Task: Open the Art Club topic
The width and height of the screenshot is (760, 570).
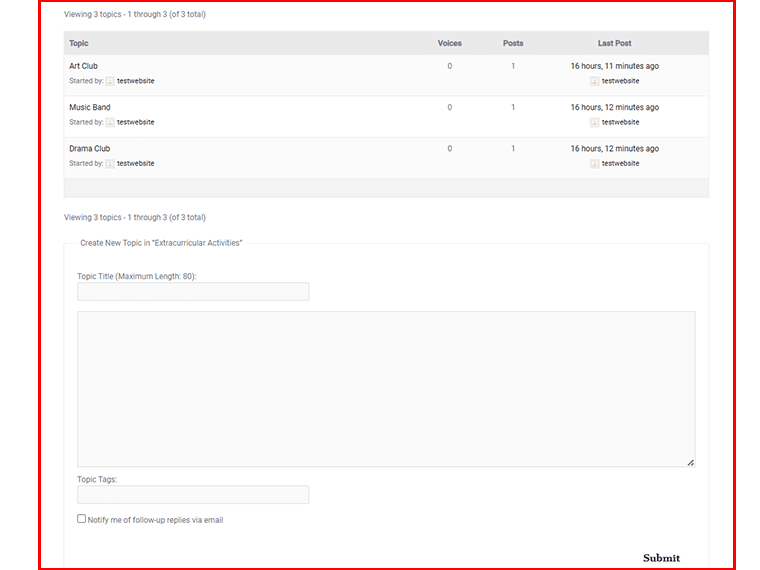Action: [83, 66]
